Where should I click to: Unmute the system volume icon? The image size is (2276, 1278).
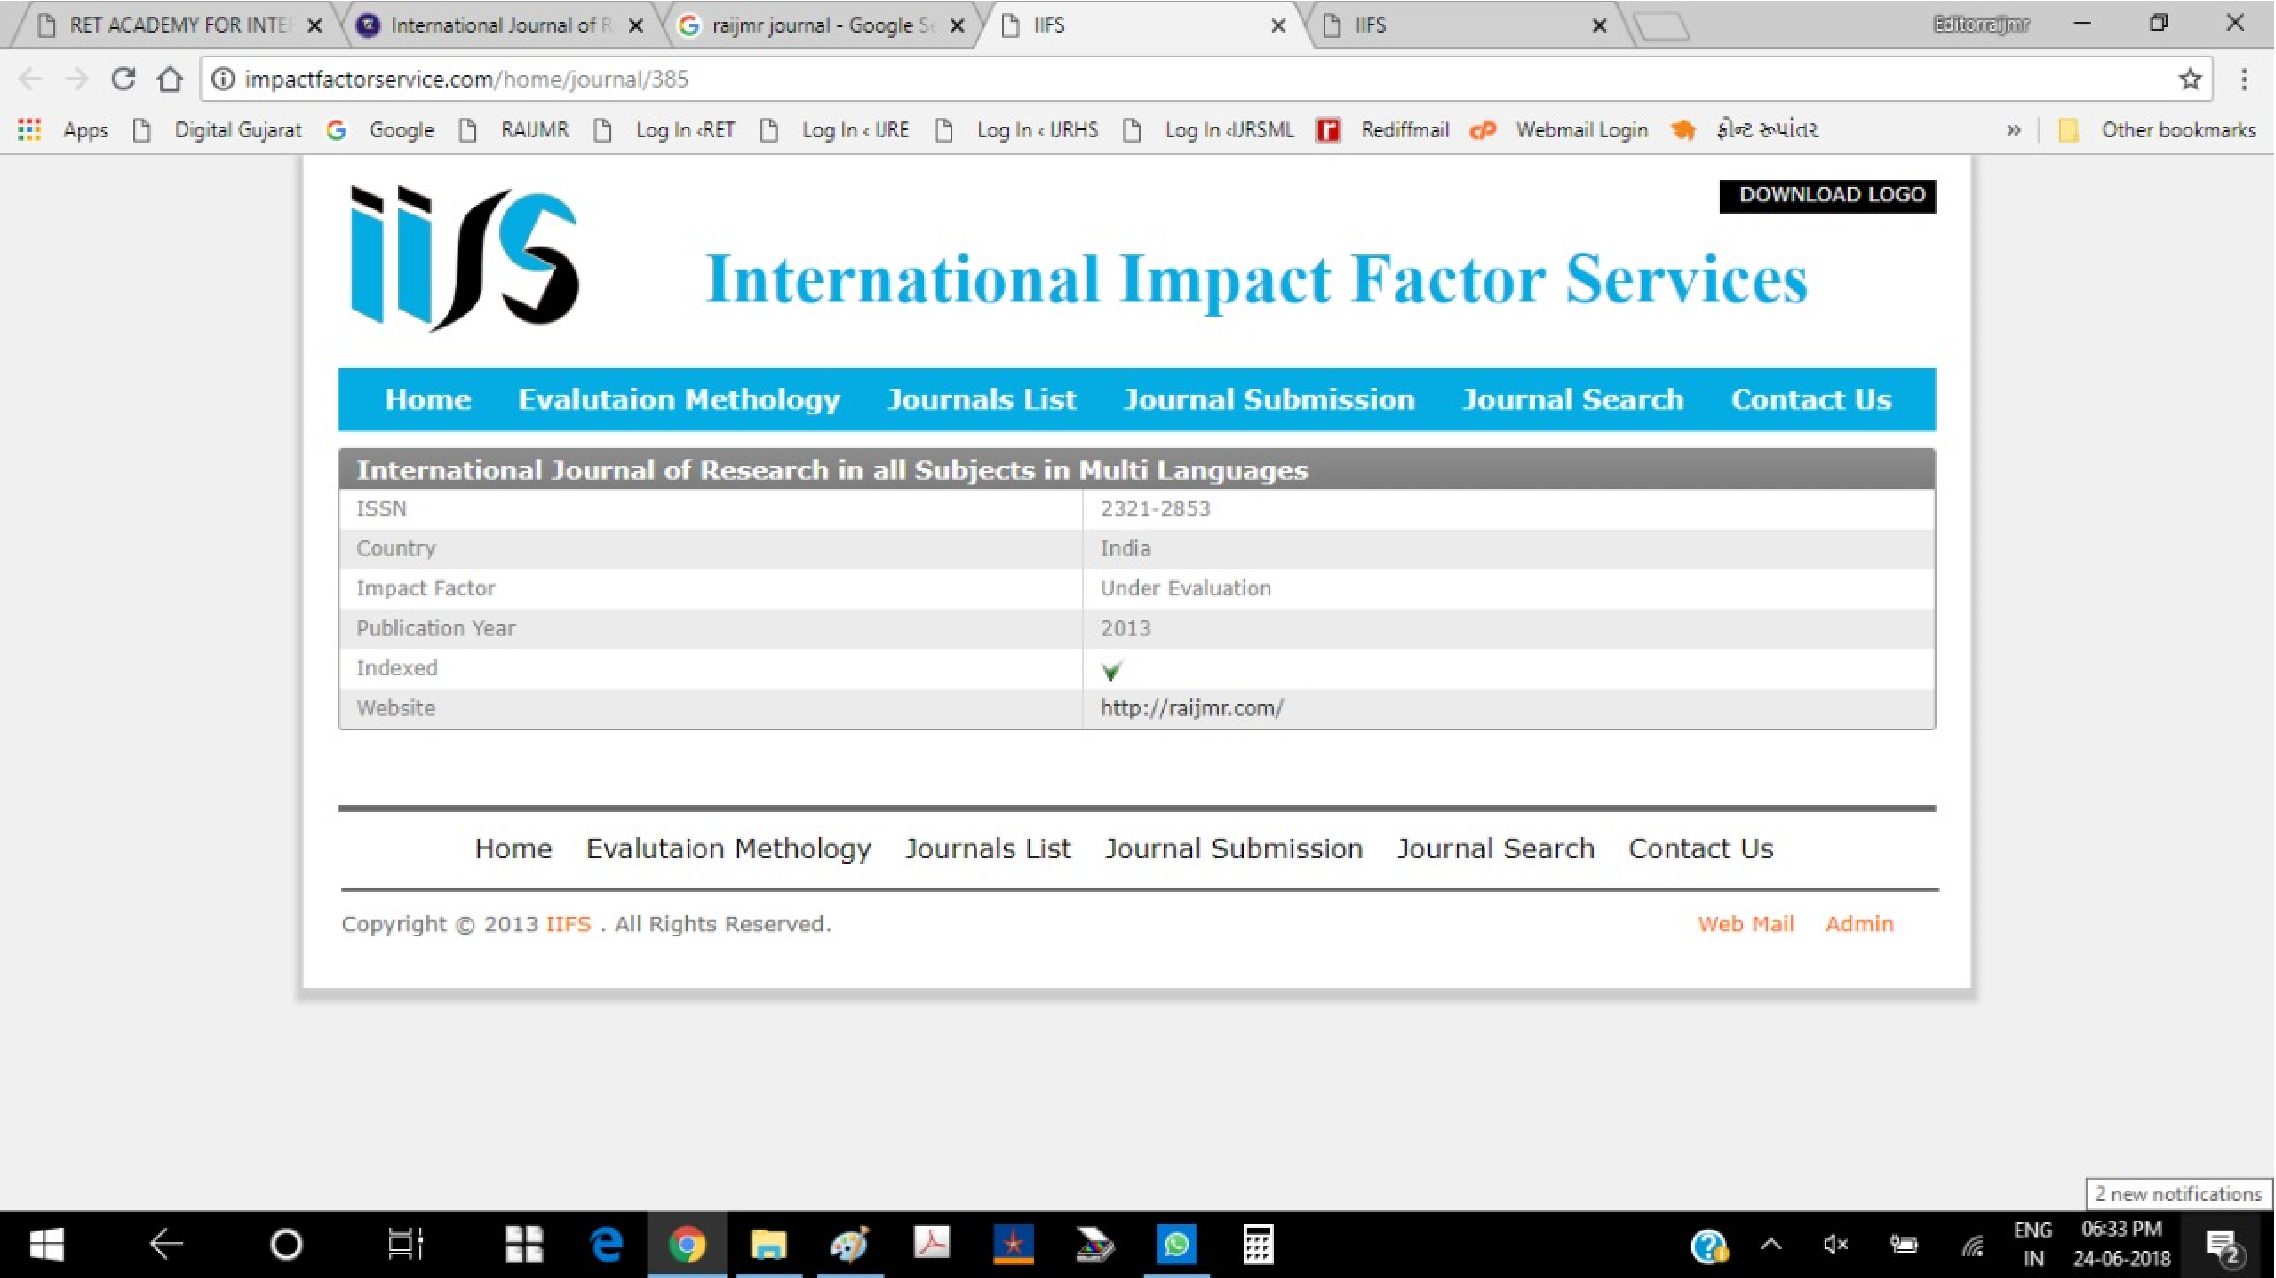coord(1836,1245)
